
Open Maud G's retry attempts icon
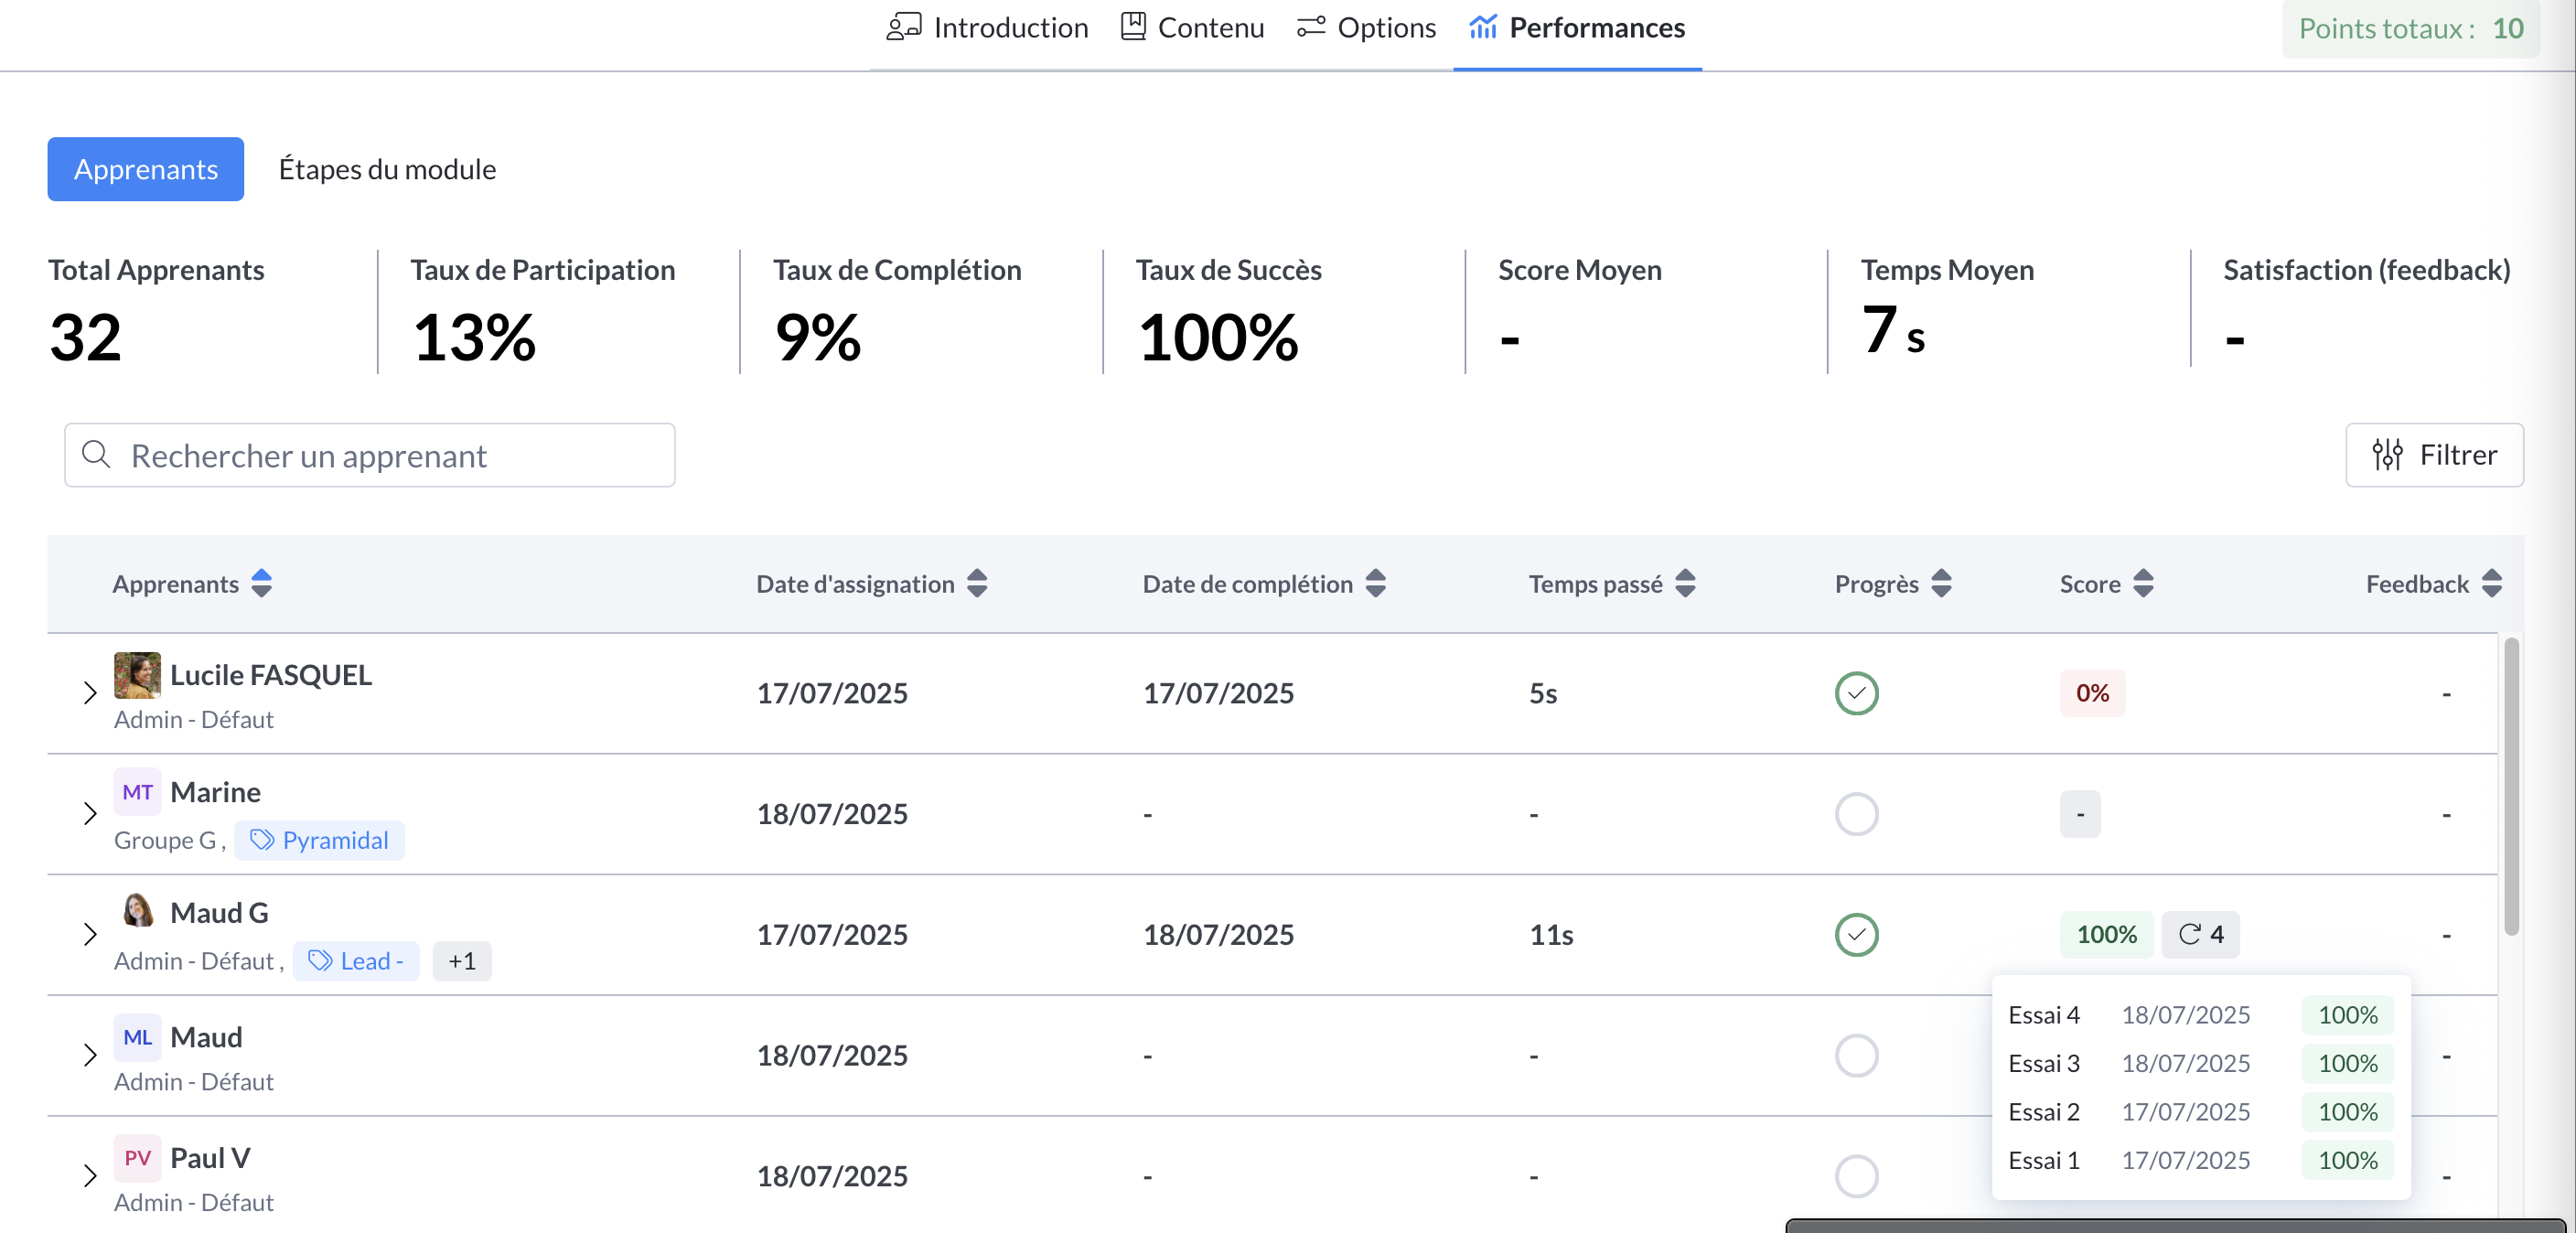2199,934
